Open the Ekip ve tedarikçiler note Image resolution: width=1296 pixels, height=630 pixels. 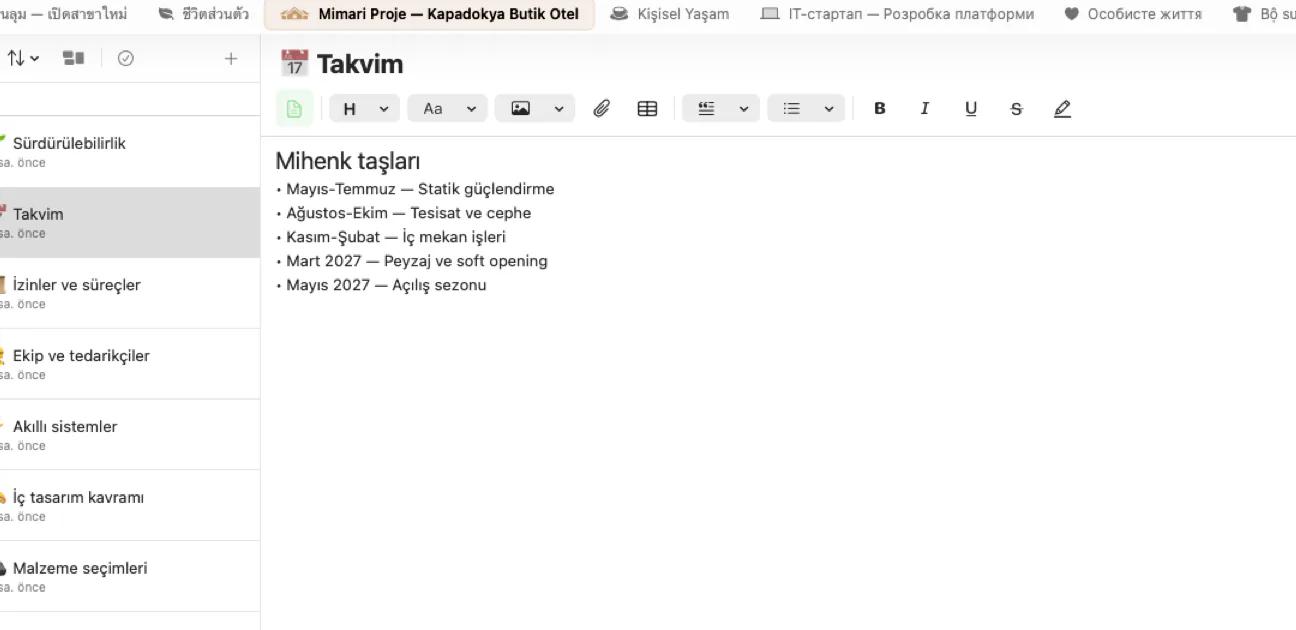pos(130,365)
